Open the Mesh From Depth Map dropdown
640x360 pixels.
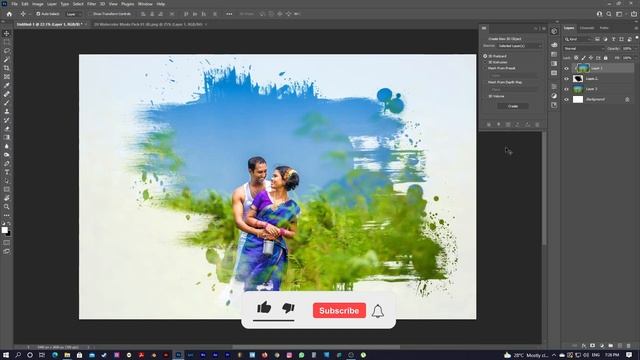pos(513,89)
